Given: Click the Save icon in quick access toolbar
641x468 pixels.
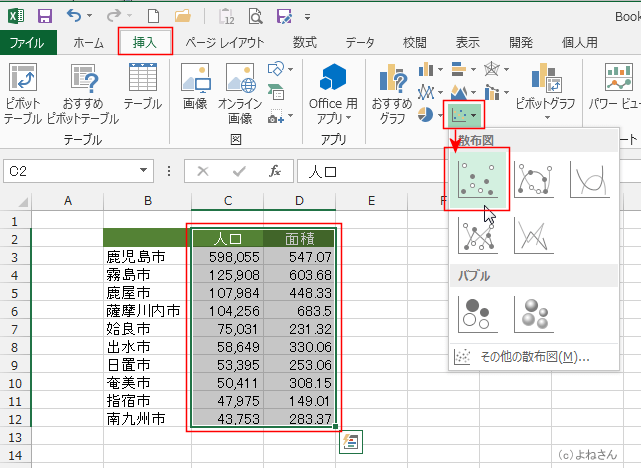Looking at the screenshot, I should coord(45,16).
